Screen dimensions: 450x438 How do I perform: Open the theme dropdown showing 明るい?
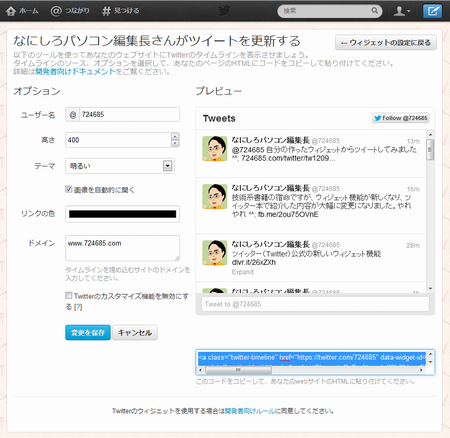tap(120, 166)
